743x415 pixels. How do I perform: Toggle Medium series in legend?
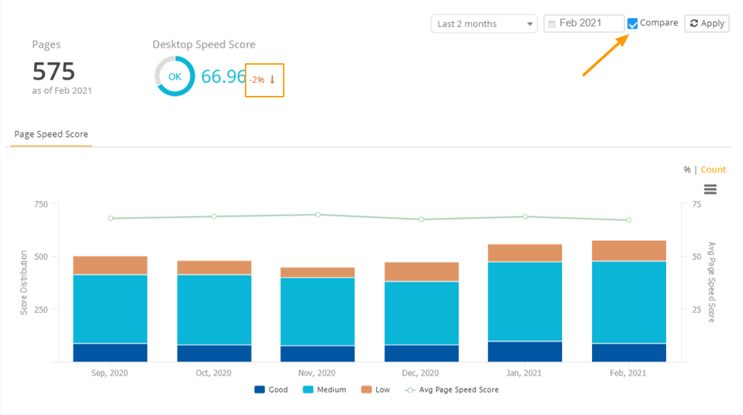point(325,389)
